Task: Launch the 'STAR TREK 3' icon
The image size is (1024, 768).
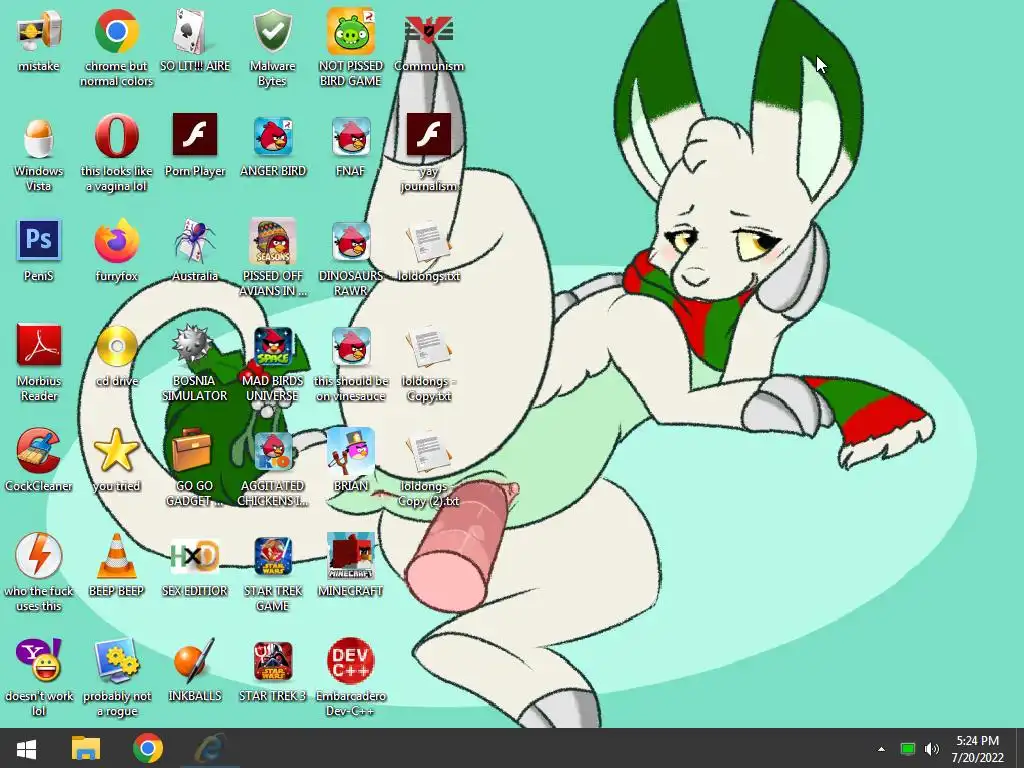Action: (272, 660)
